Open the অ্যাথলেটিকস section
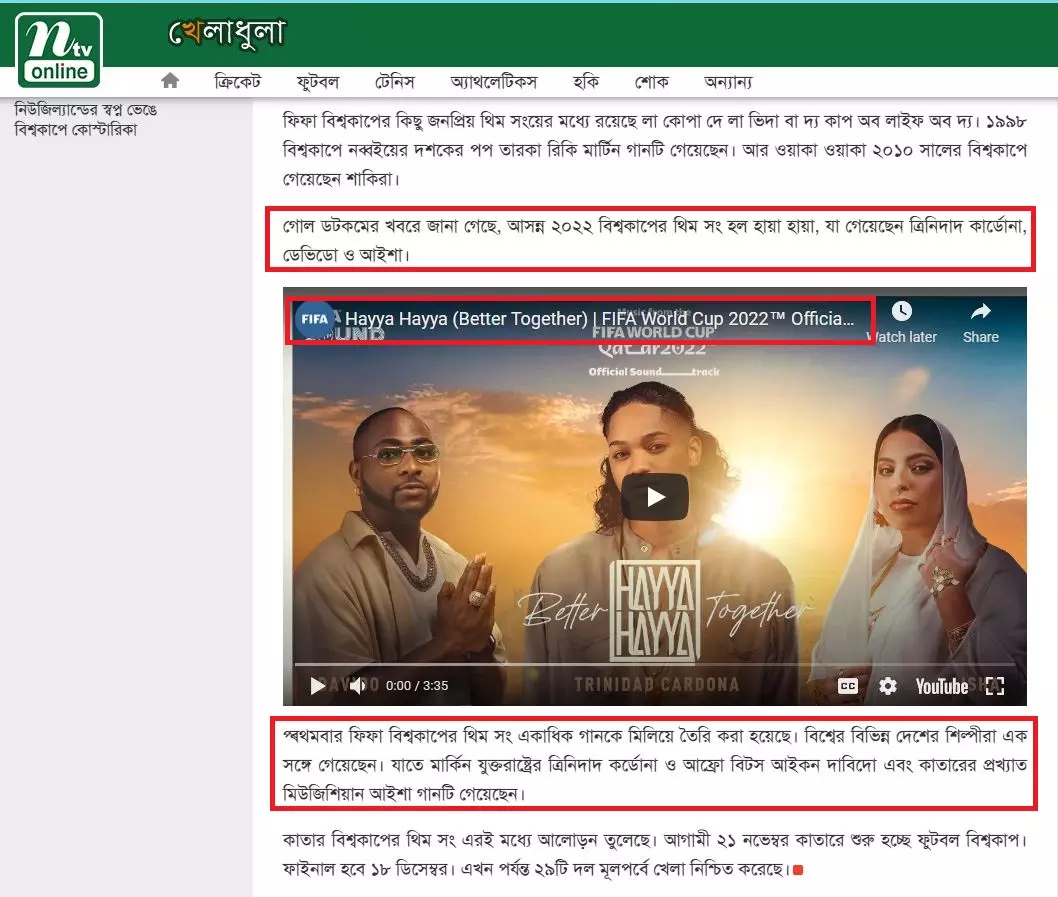This screenshot has width=1058, height=897. point(493,82)
